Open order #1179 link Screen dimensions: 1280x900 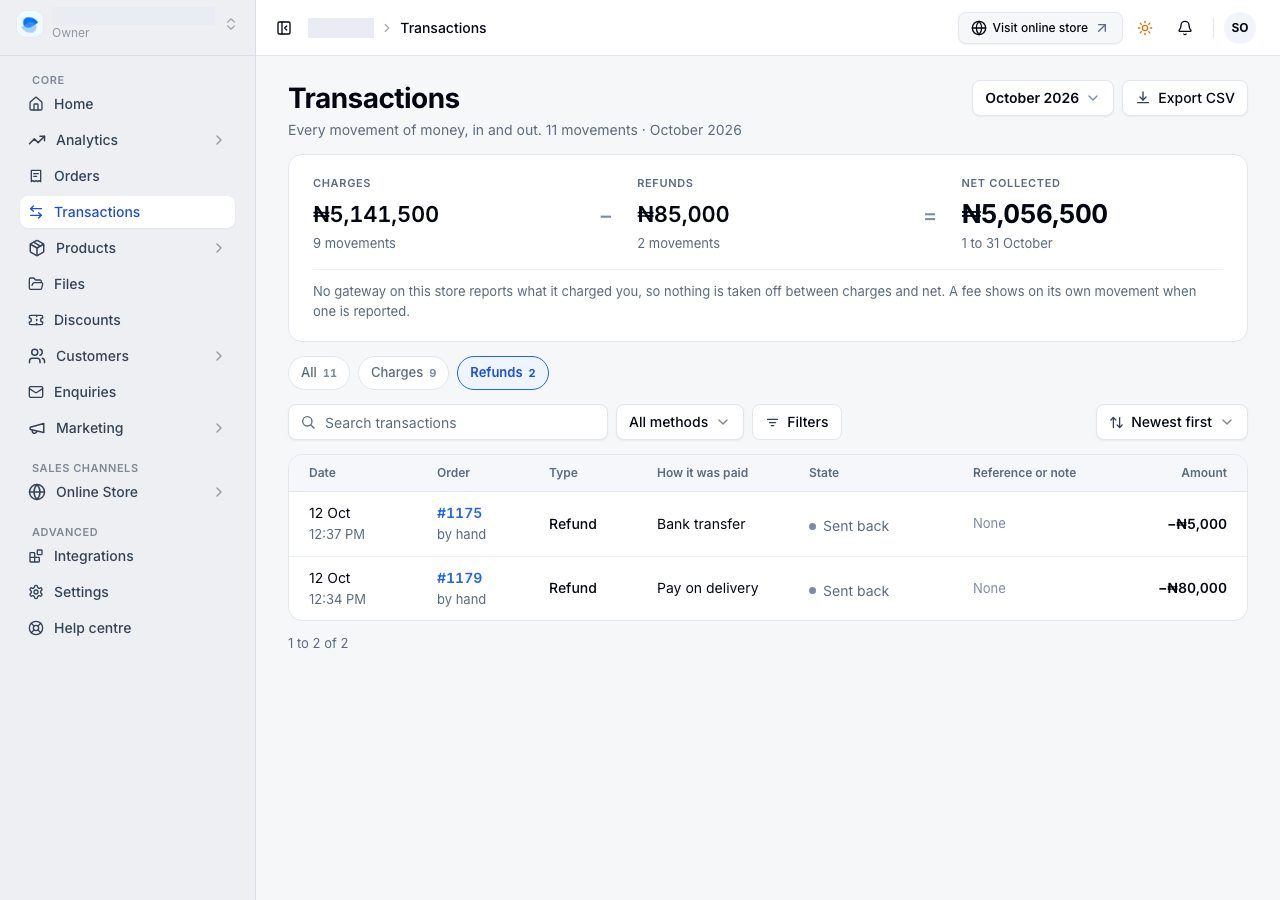point(459,578)
